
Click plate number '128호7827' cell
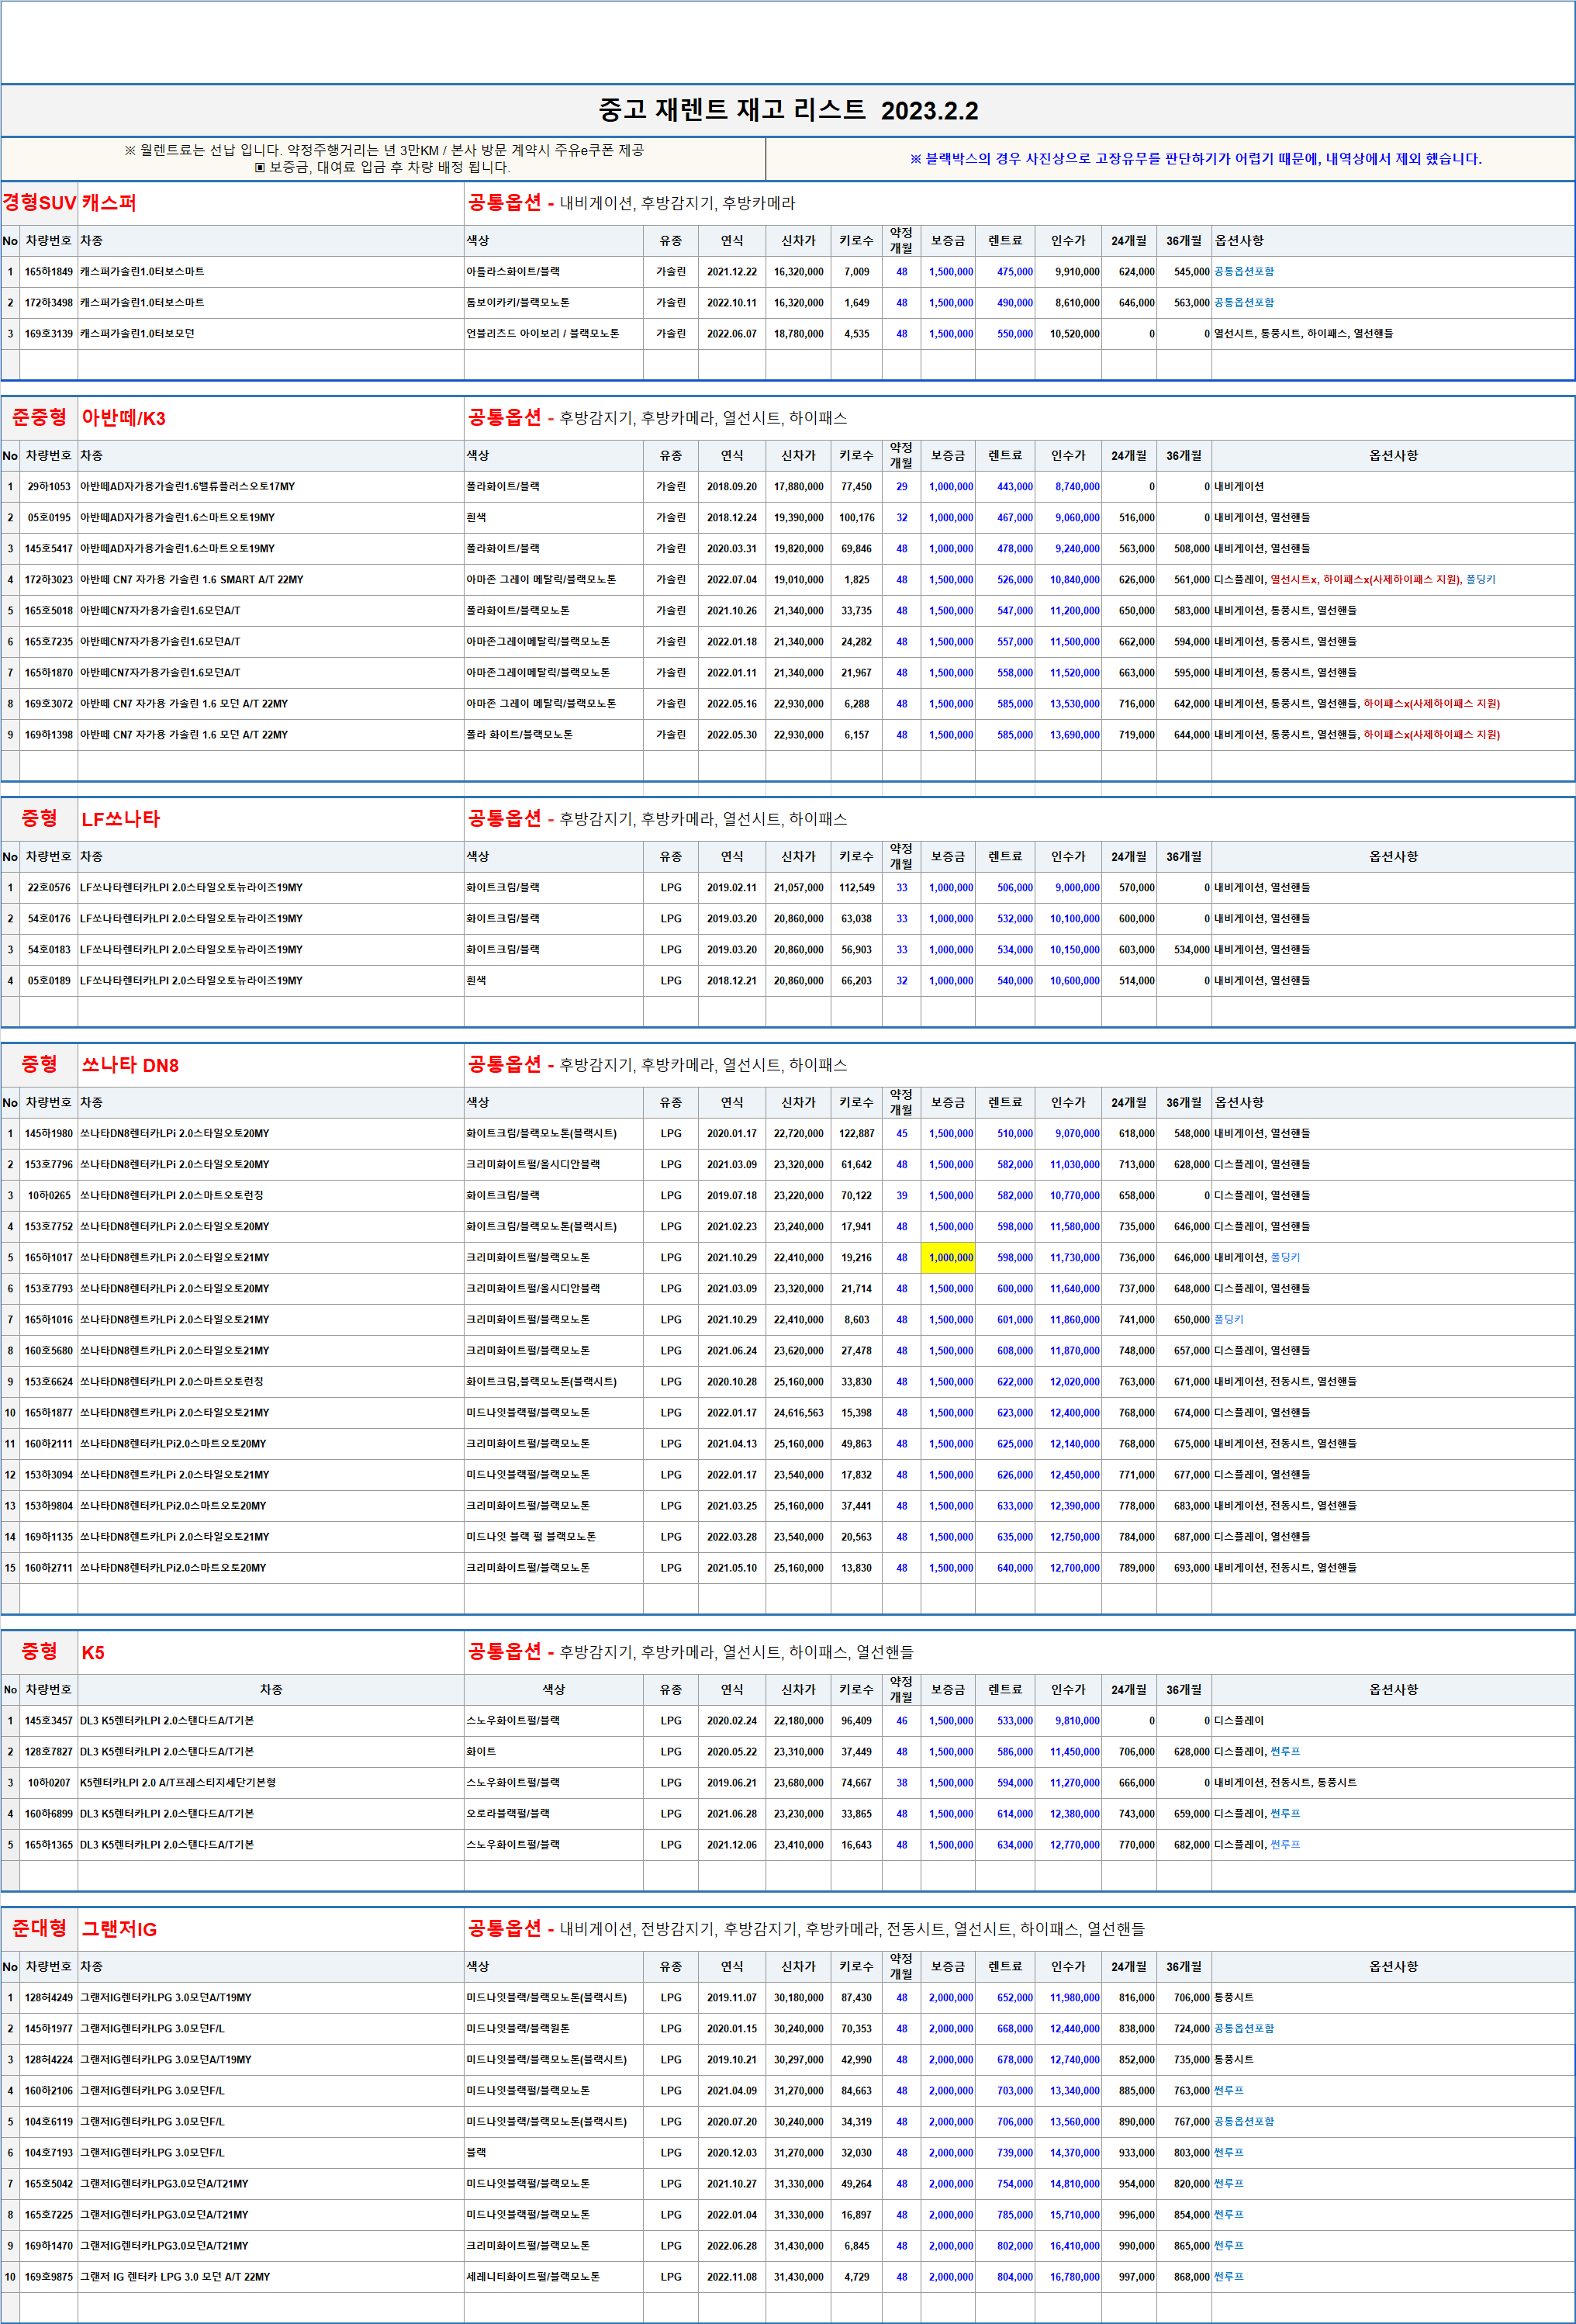(x=49, y=1752)
